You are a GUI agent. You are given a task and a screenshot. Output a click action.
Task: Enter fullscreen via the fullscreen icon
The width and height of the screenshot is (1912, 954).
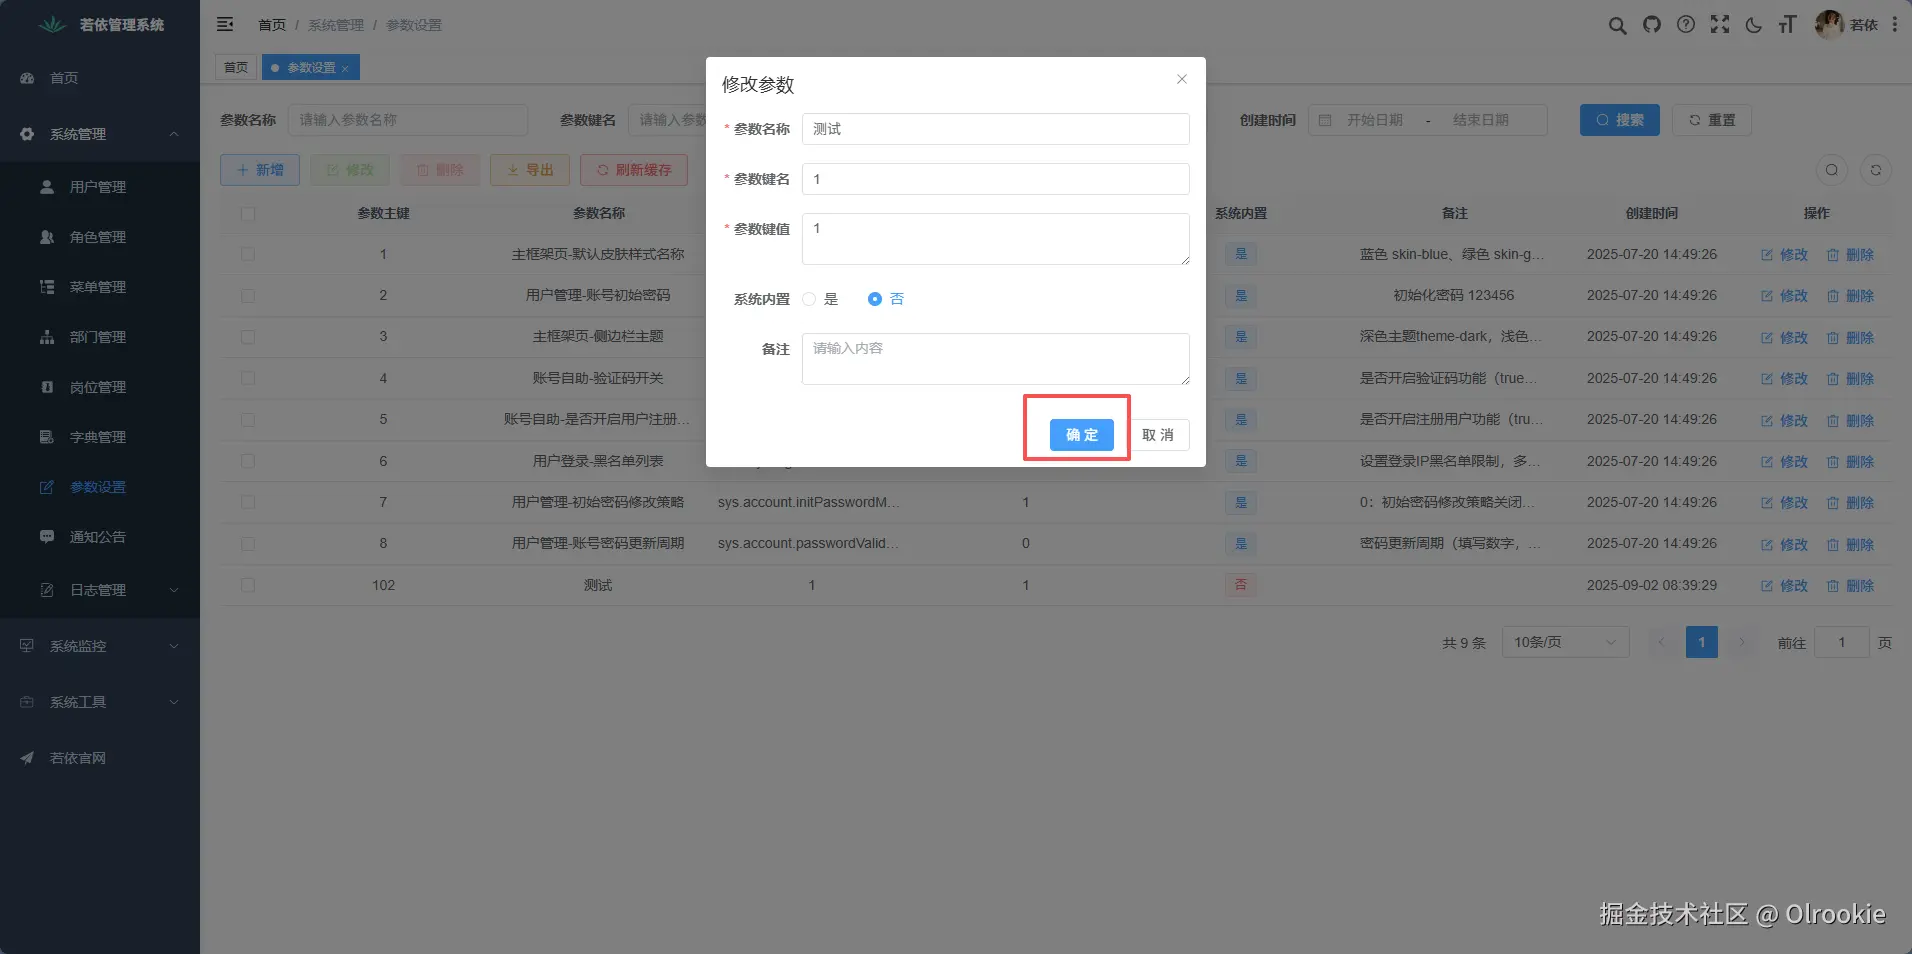coord(1720,25)
